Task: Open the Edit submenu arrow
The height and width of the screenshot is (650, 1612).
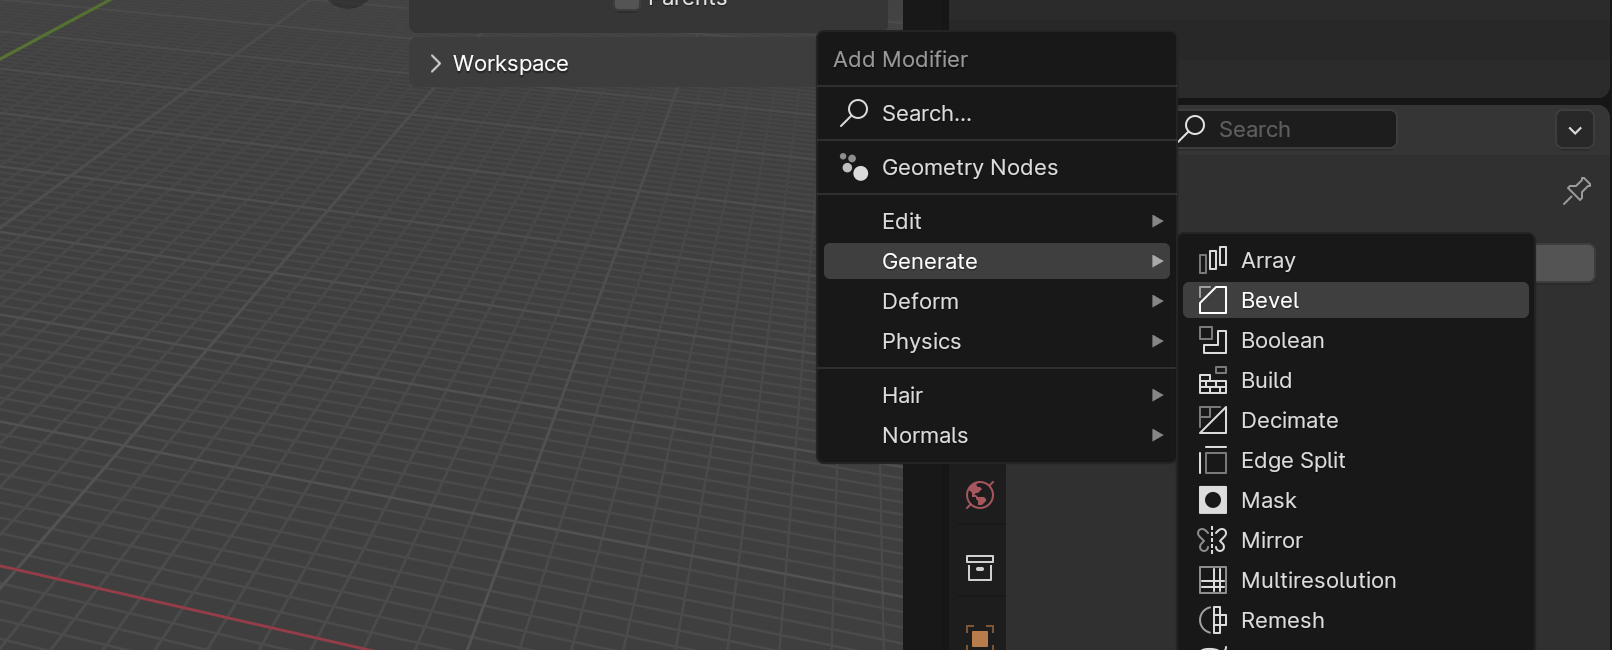Action: (1157, 221)
